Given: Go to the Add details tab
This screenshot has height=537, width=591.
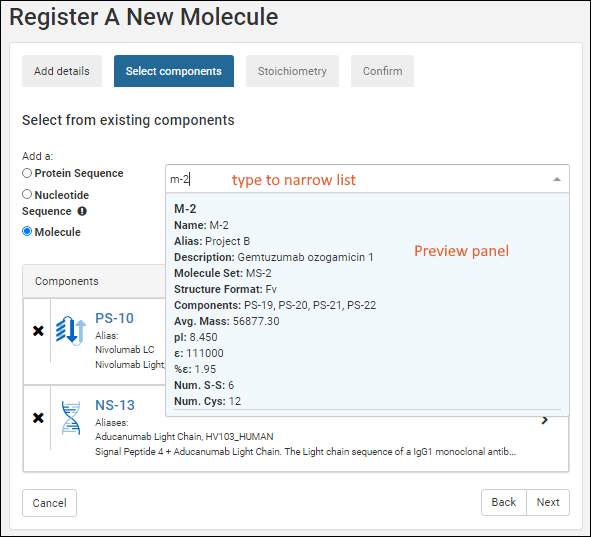Looking at the screenshot, I should [62, 71].
